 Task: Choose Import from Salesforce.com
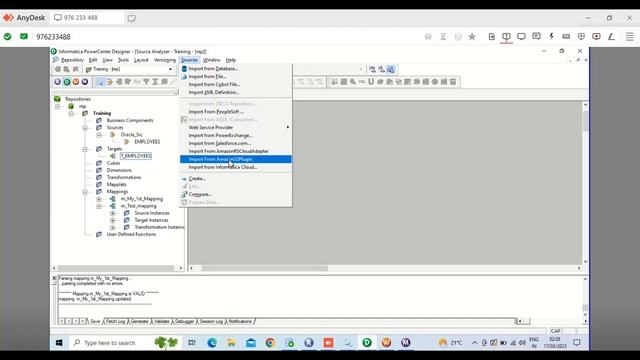coord(236,143)
